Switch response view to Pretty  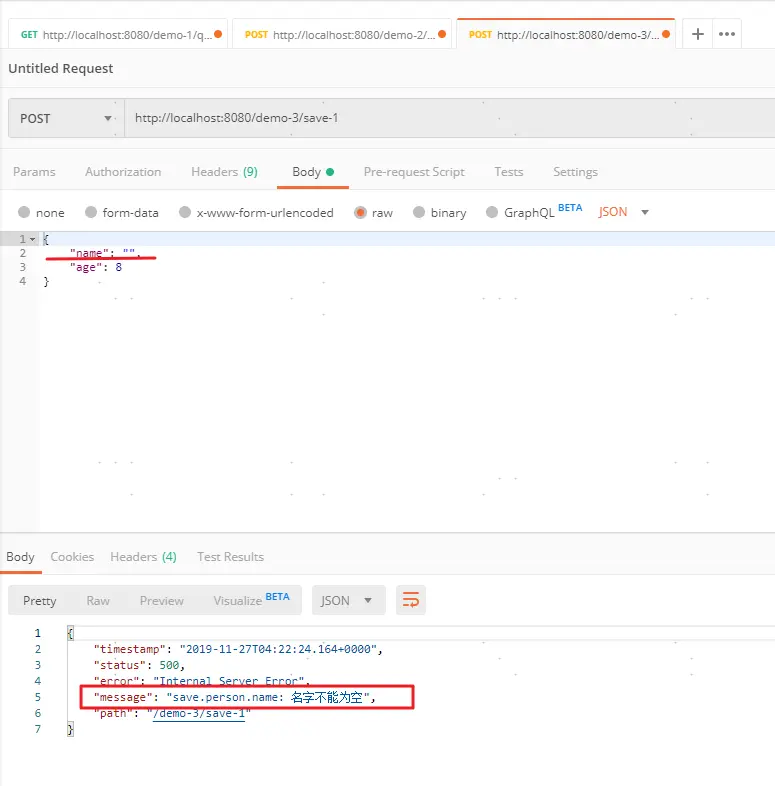tap(40, 601)
